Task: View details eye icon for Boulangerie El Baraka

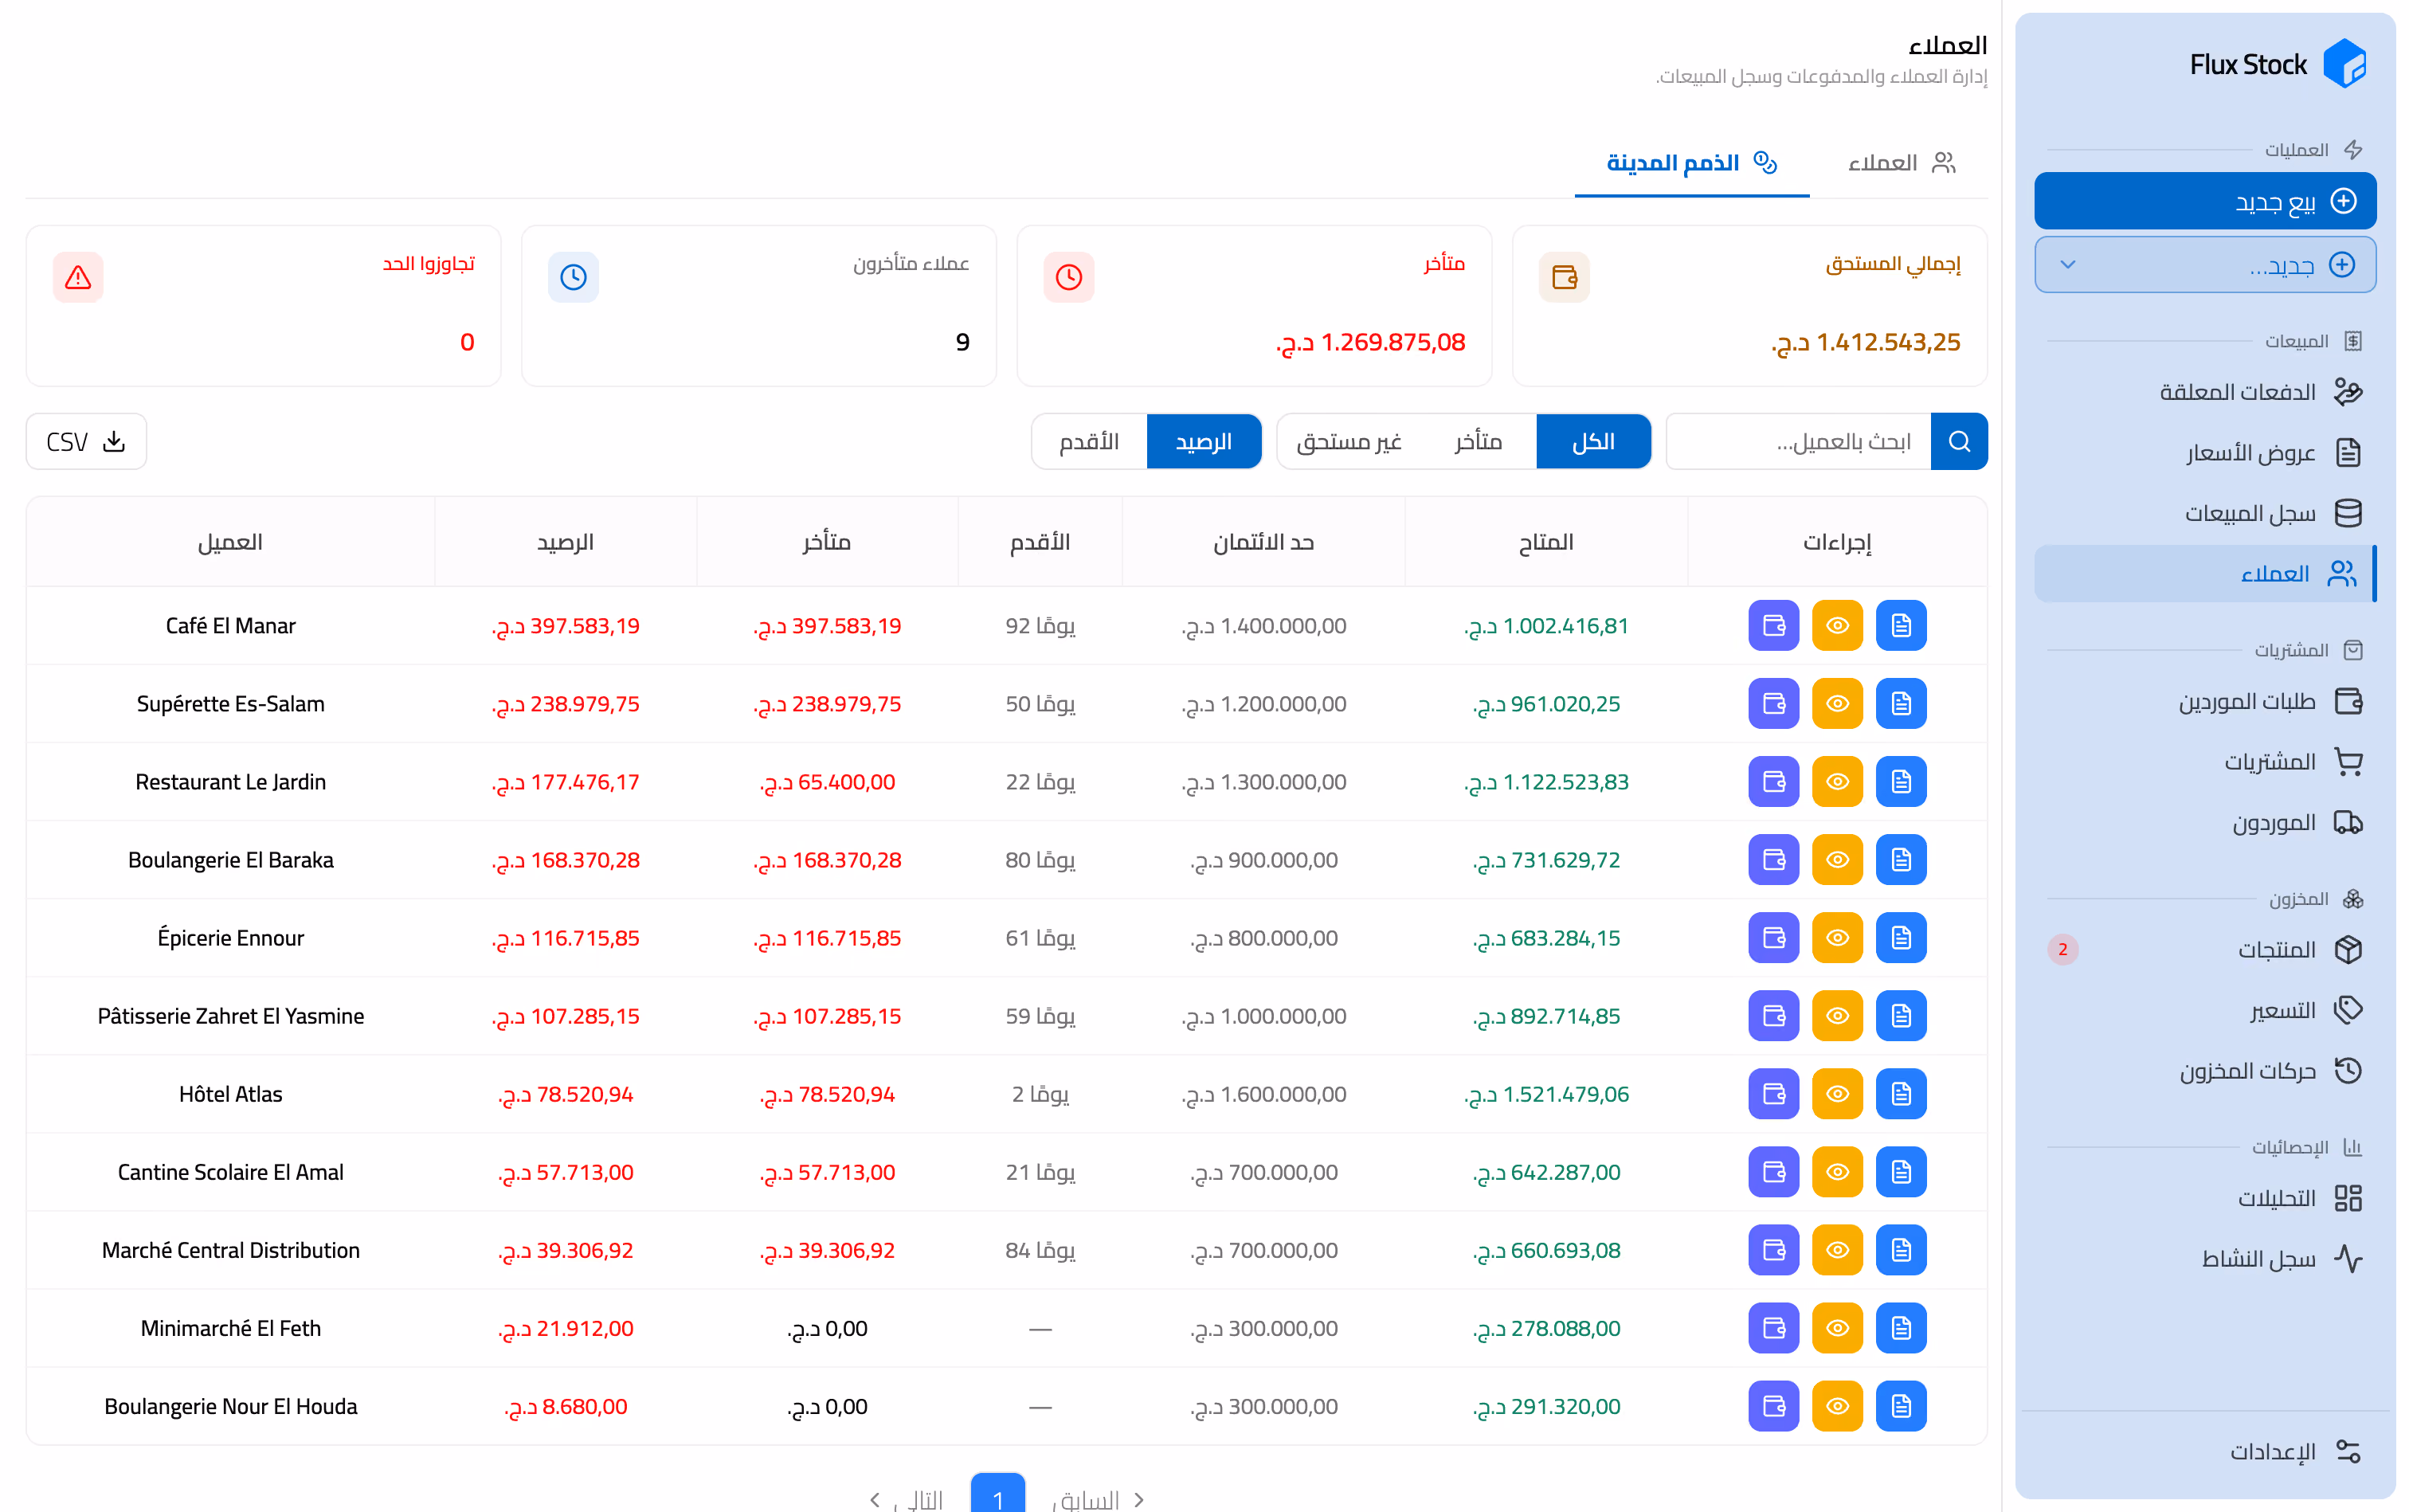Action: (x=1837, y=860)
